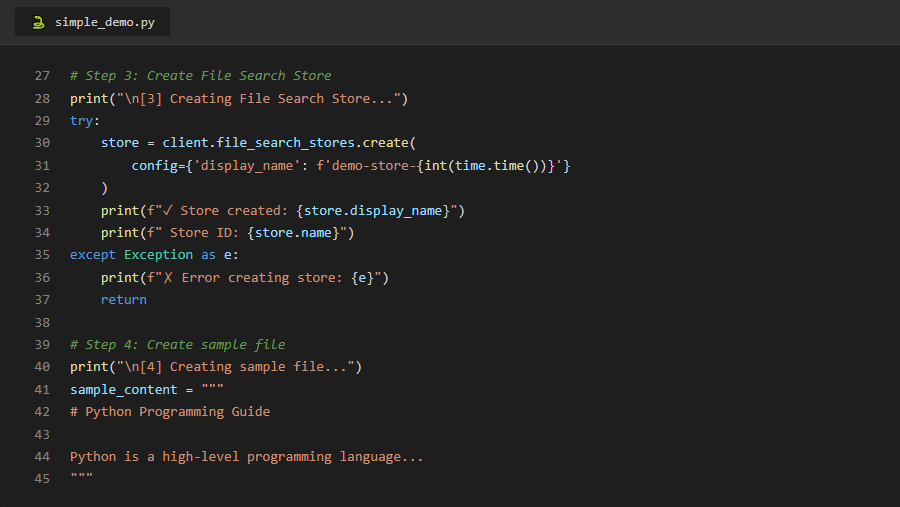The width and height of the screenshot is (900, 507).
Task: Click line number 35 in the gutter
Action: [42, 254]
